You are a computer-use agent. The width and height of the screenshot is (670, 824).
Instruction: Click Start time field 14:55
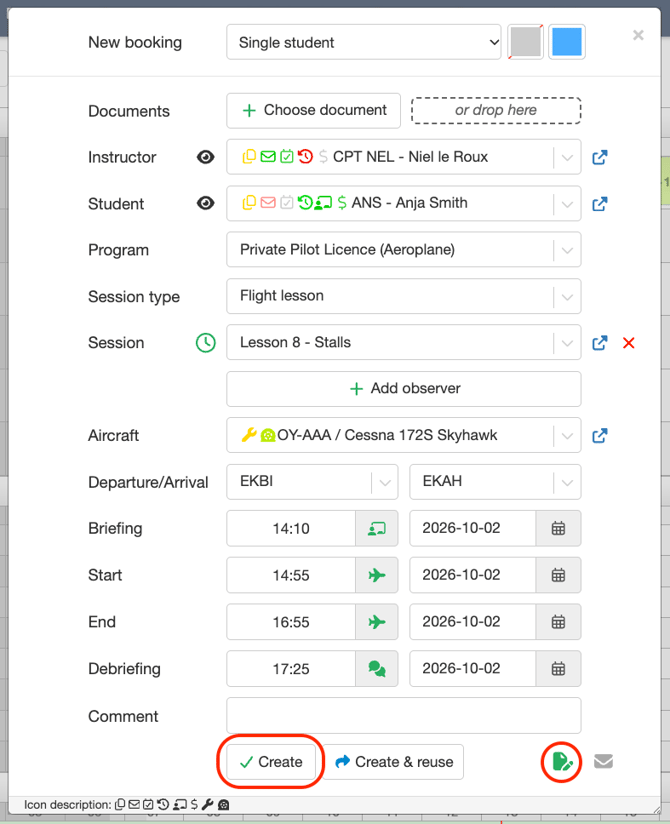[291, 575]
